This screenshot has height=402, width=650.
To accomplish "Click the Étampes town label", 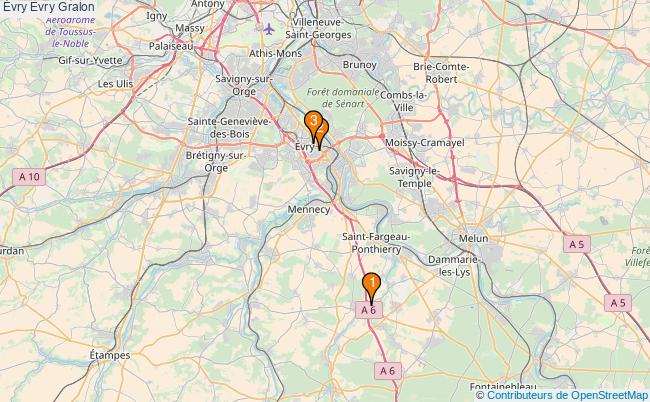I will pyautogui.click(x=110, y=355).
